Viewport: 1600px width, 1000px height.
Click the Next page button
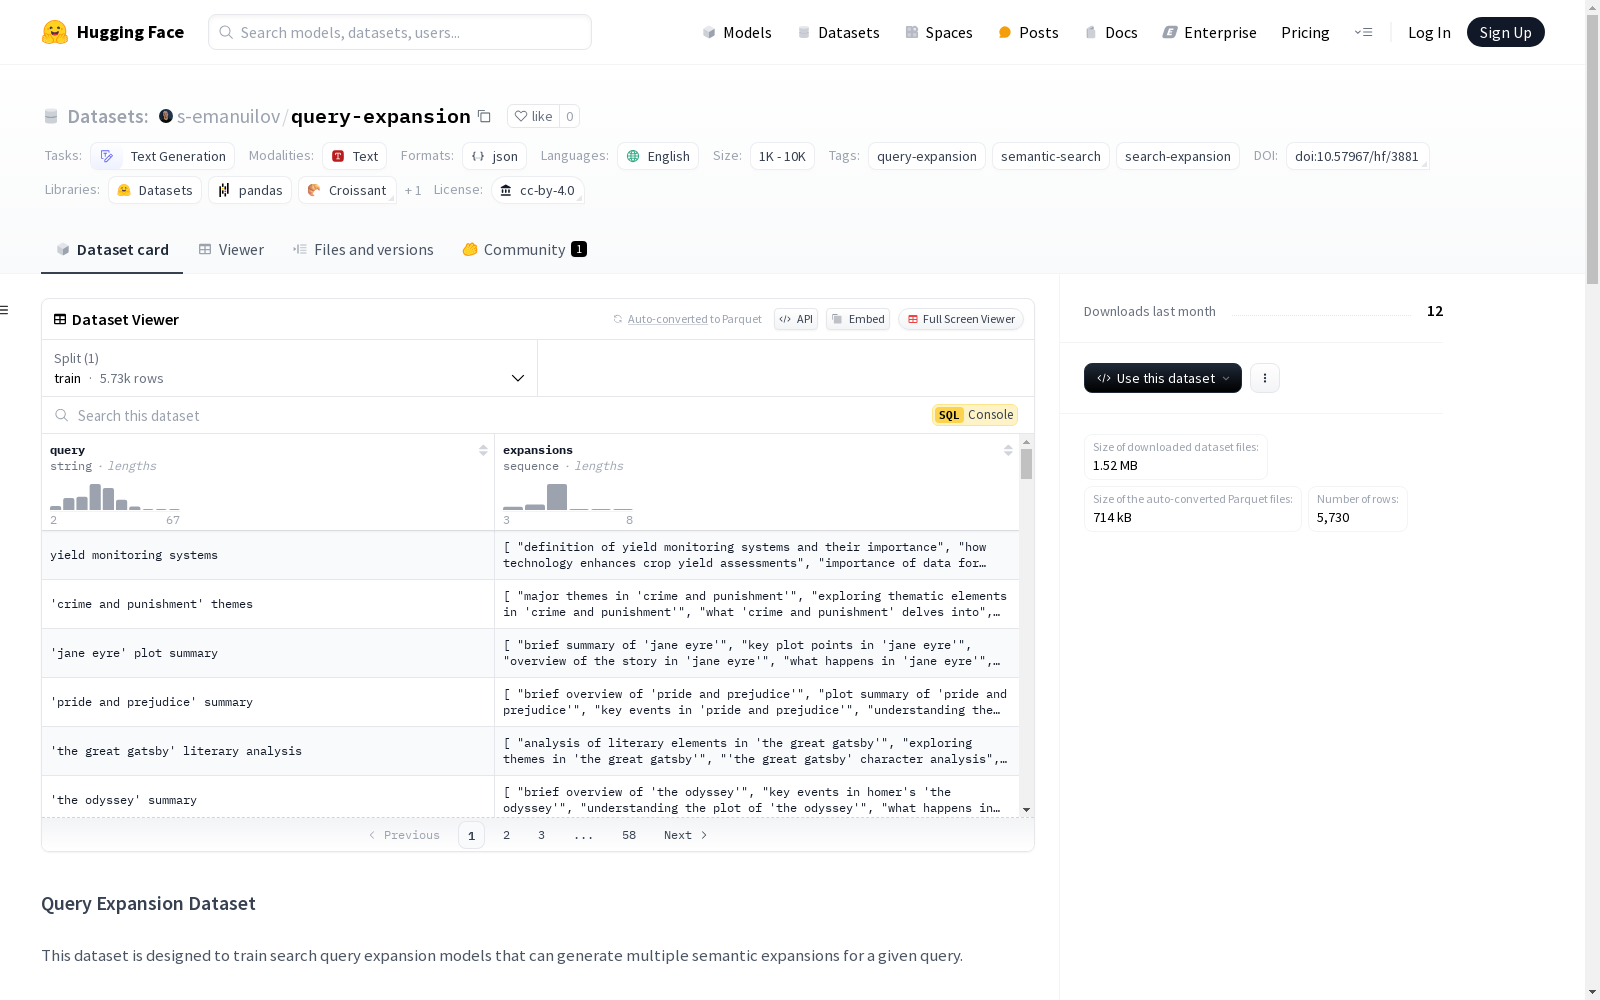(x=686, y=835)
